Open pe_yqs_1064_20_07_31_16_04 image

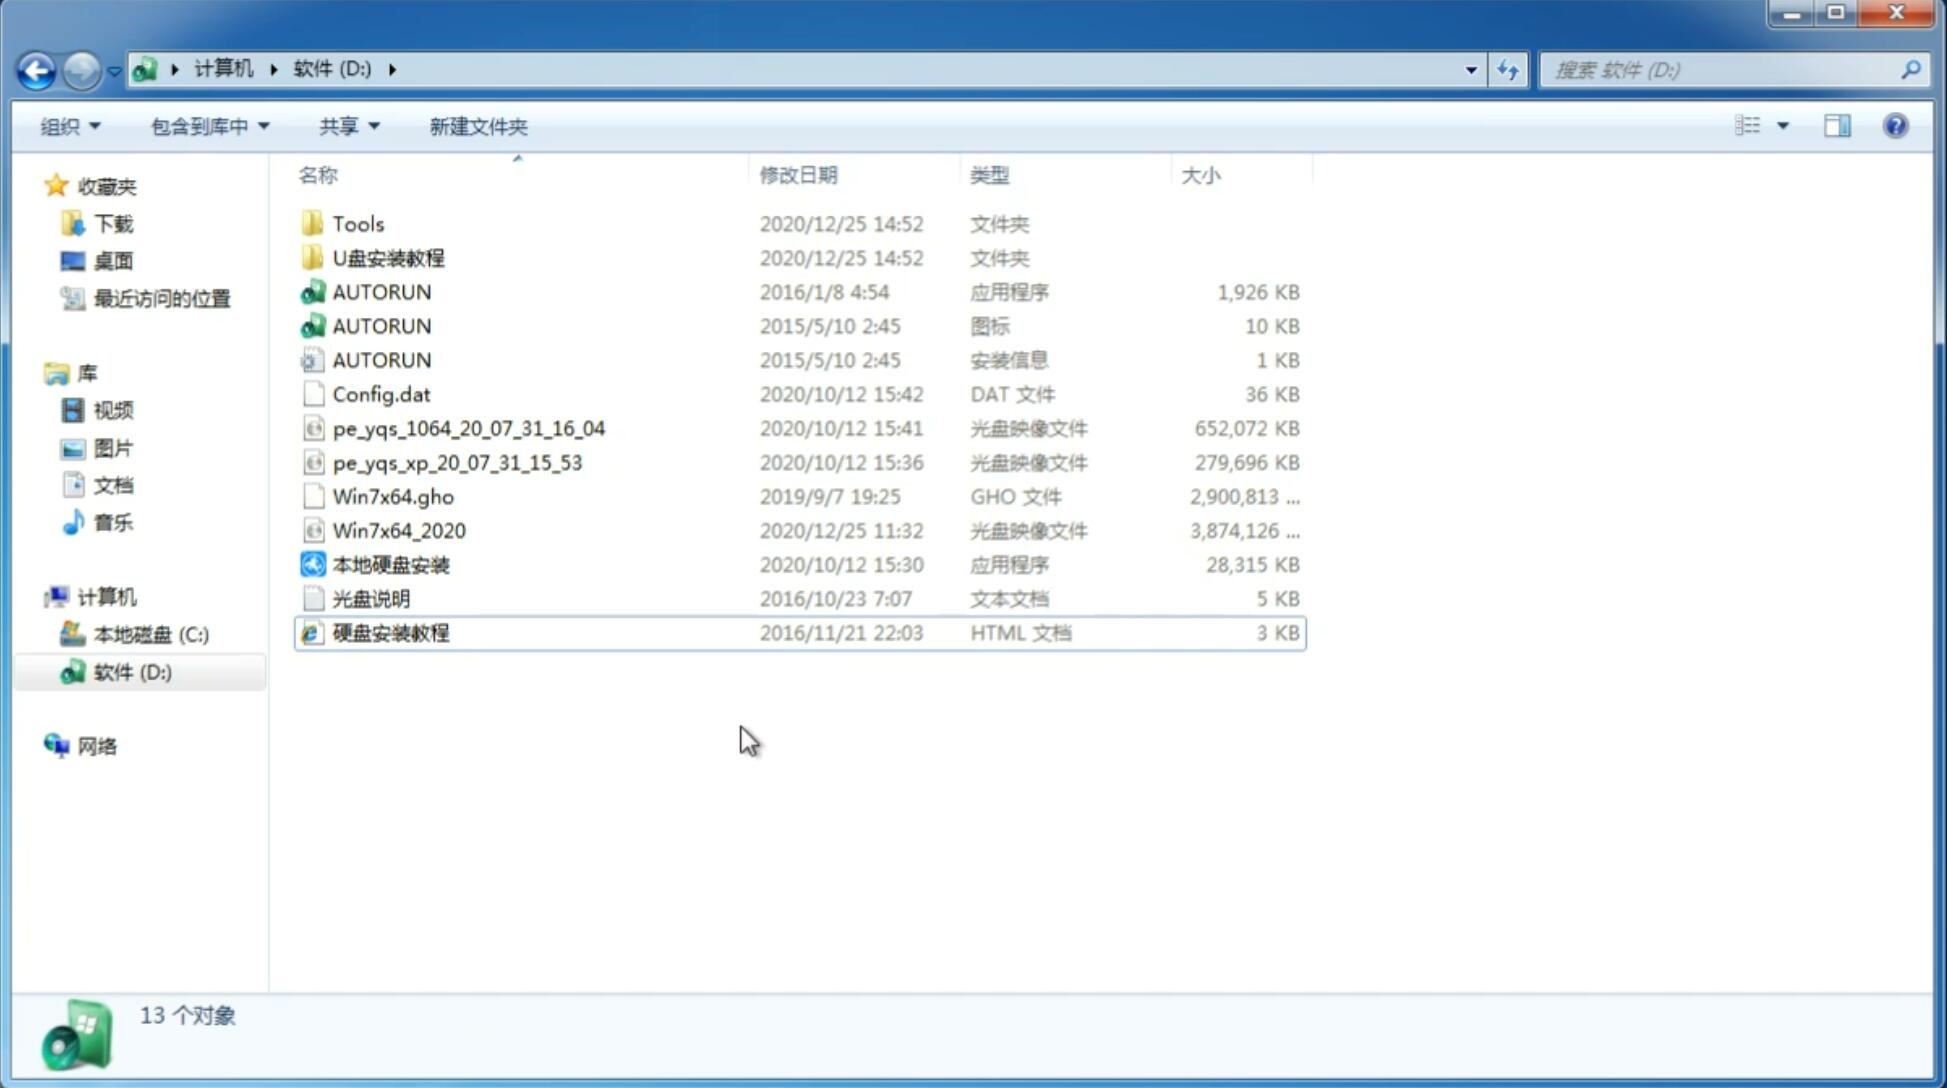(468, 428)
